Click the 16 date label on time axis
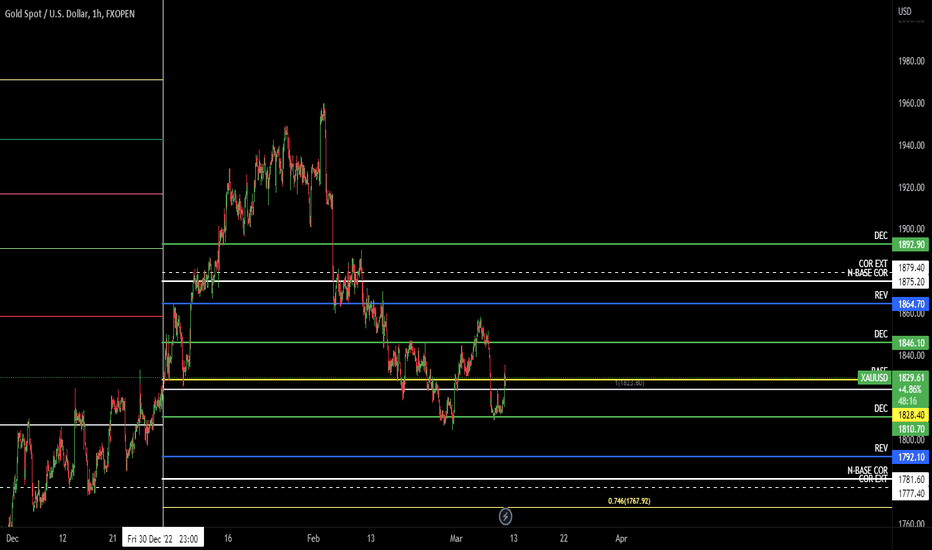Viewport: 932px width, 550px height. tap(228, 539)
